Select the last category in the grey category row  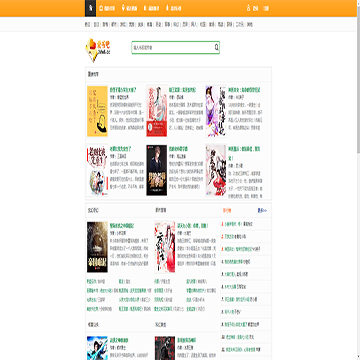[249, 24]
